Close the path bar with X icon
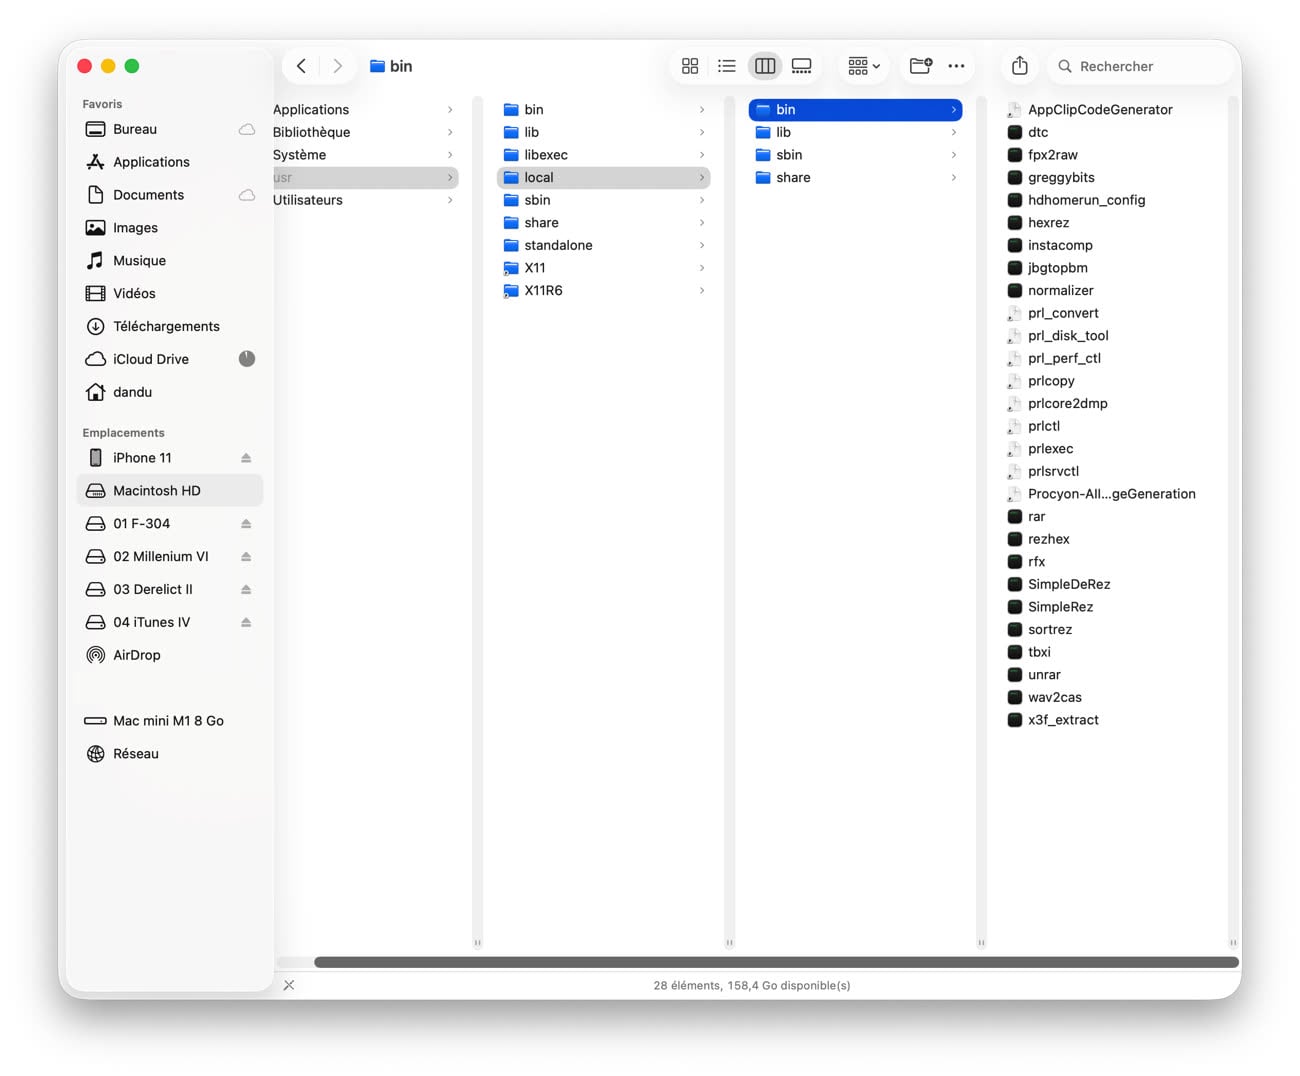Screen dimensions: 1300x1076 (x=289, y=985)
